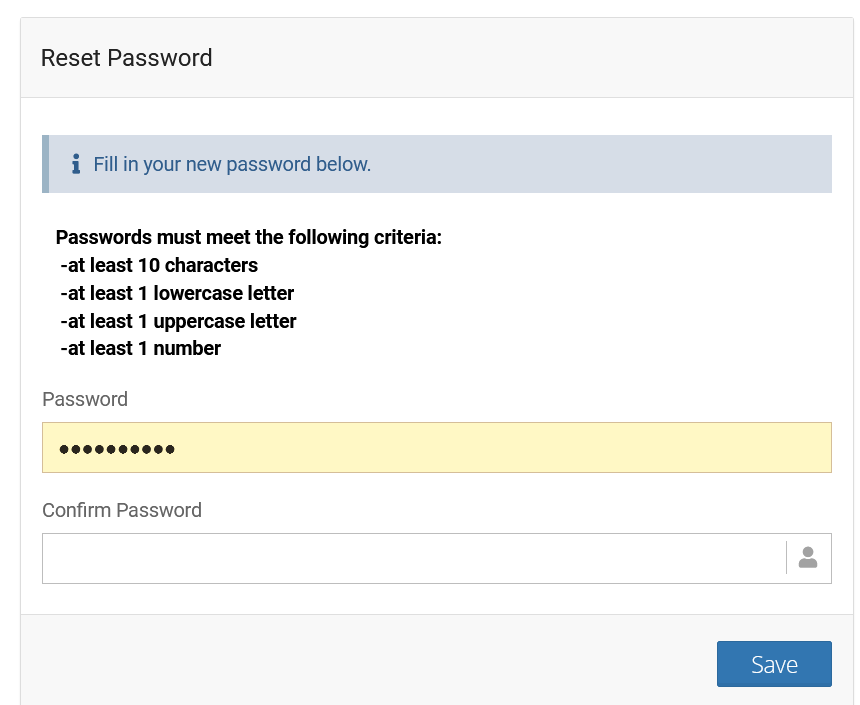
Task: Click the word "criteria" in the requirements heading
Action: pos(404,238)
